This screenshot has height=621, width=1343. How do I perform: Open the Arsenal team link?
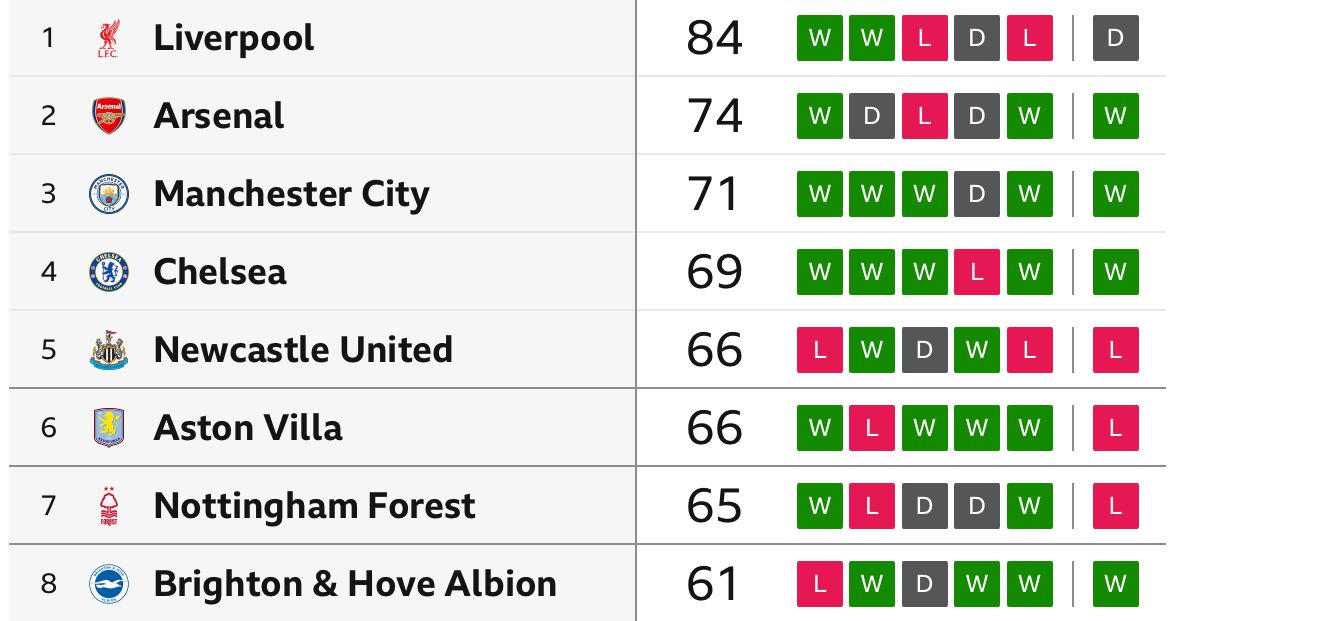tap(219, 116)
